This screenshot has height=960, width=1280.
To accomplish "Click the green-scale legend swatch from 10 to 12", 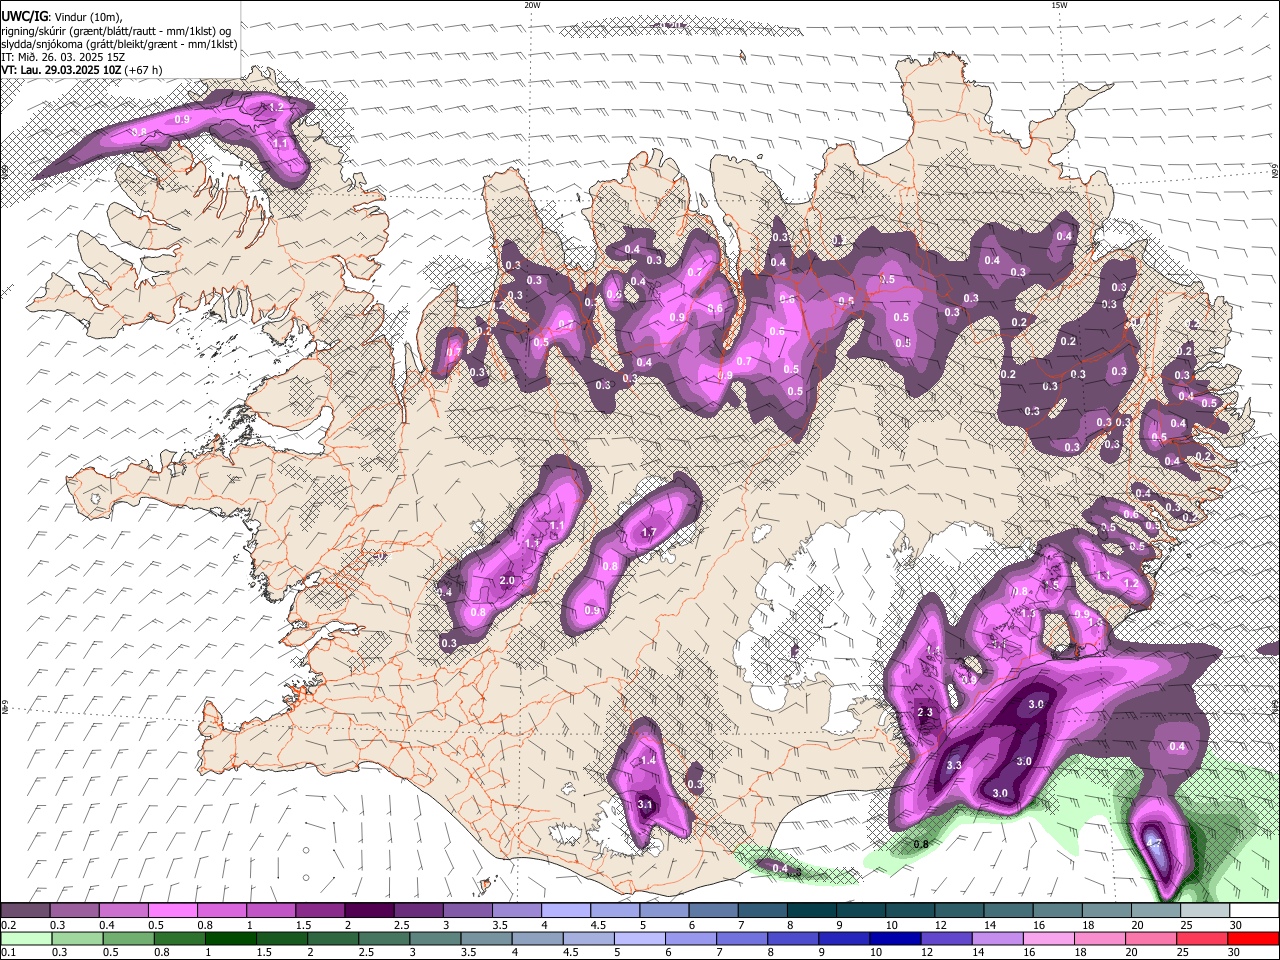I will (896, 938).
